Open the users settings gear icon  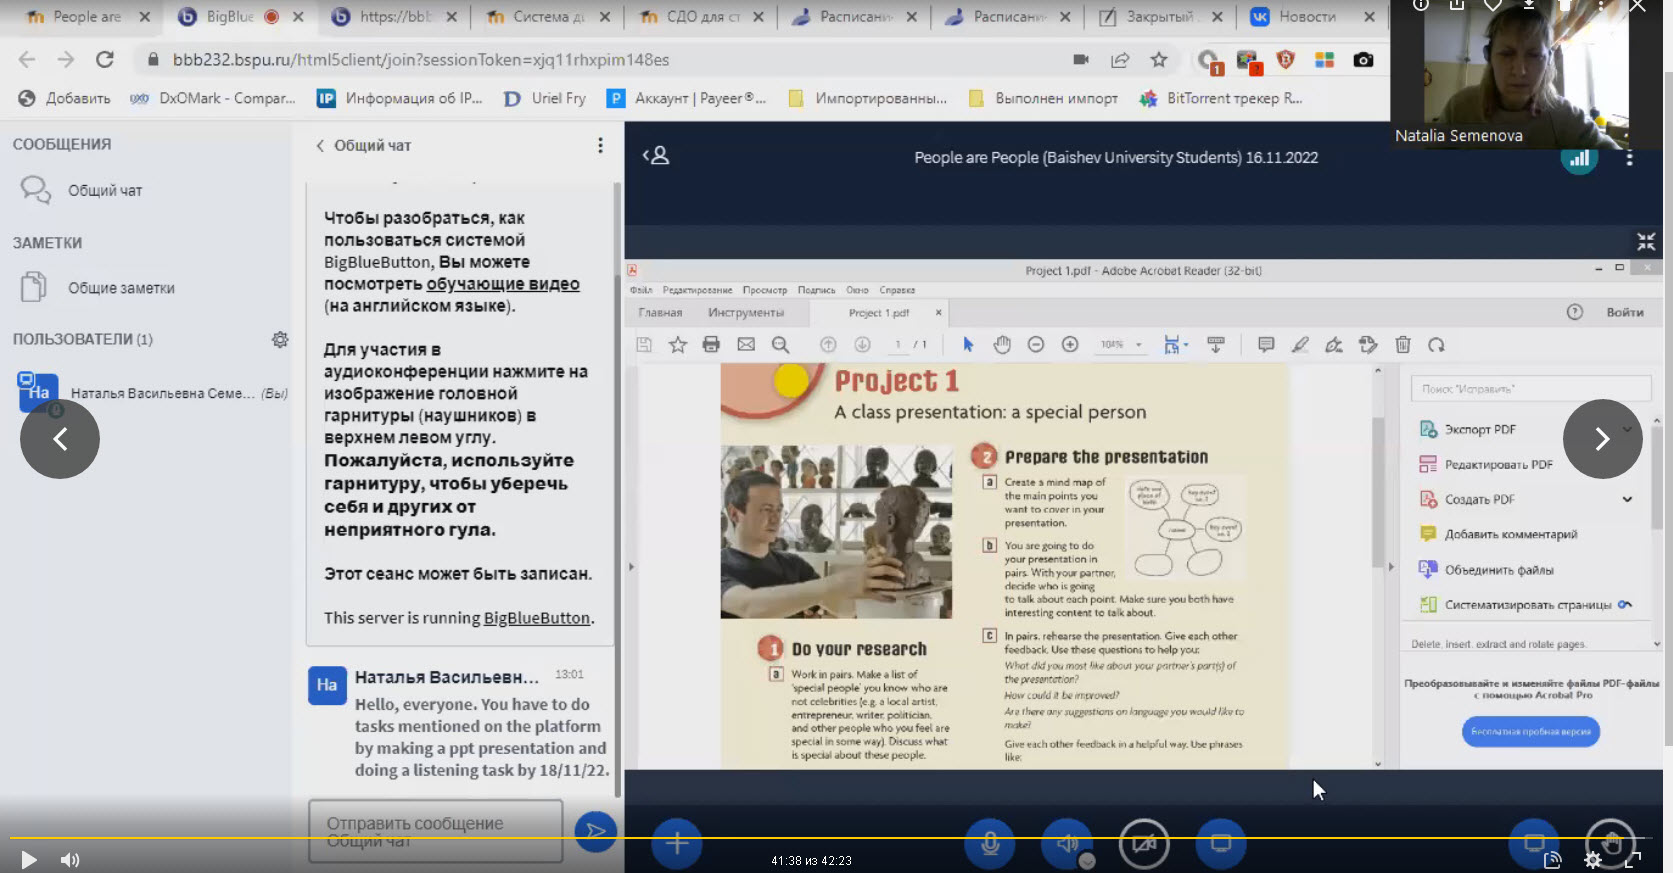click(280, 340)
